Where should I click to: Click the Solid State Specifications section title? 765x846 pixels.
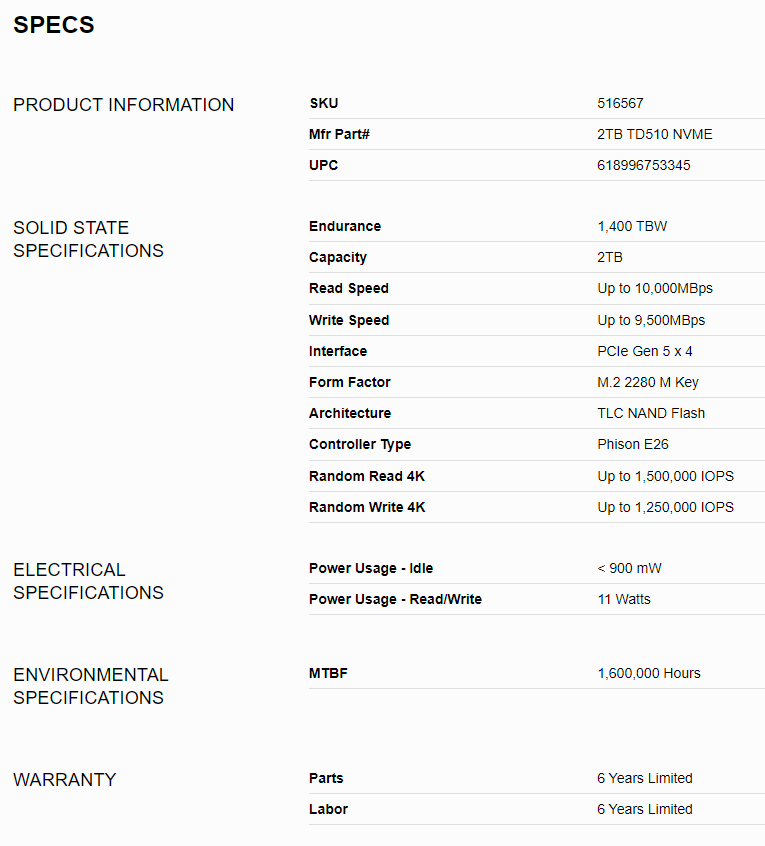(x=88, y=239)
